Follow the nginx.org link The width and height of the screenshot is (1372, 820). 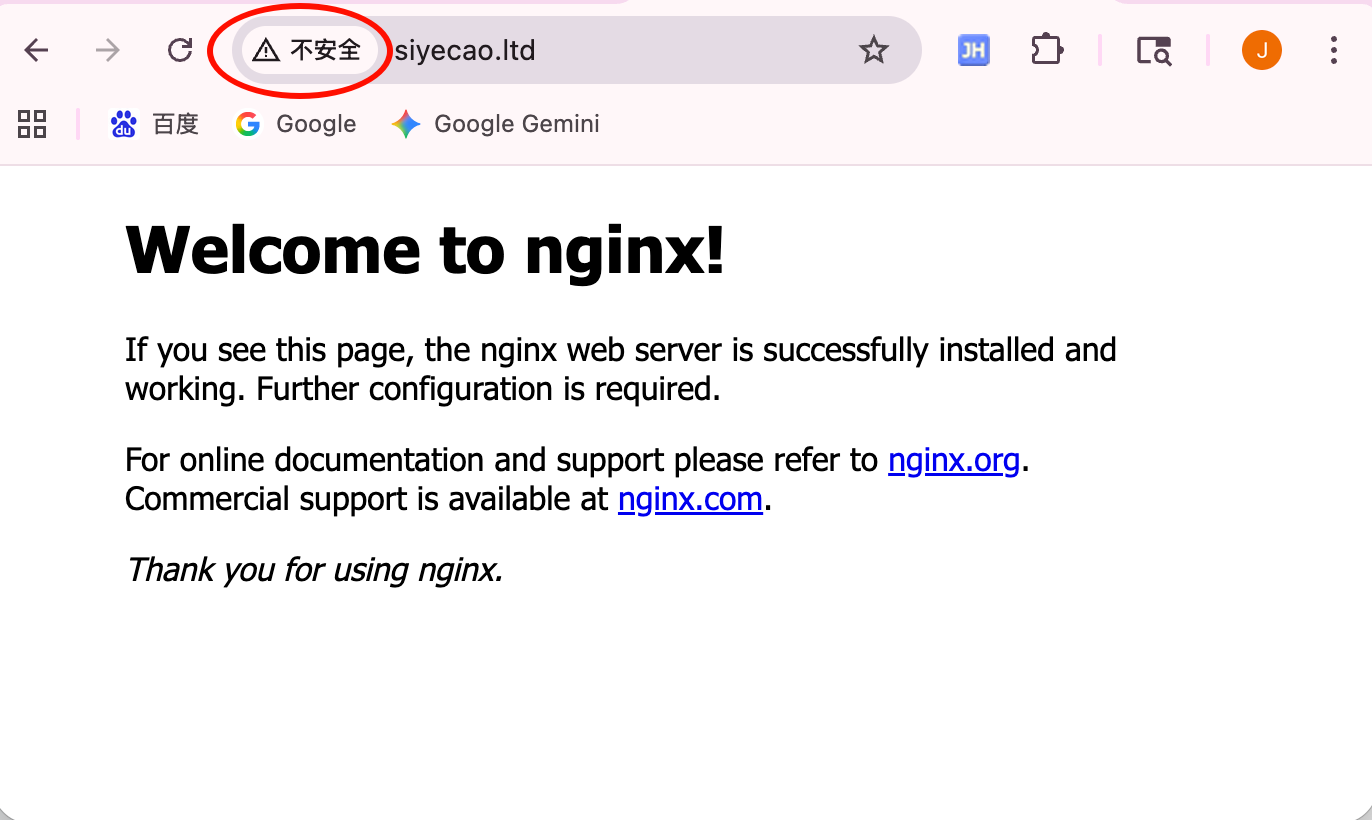[x=954, y=460]
